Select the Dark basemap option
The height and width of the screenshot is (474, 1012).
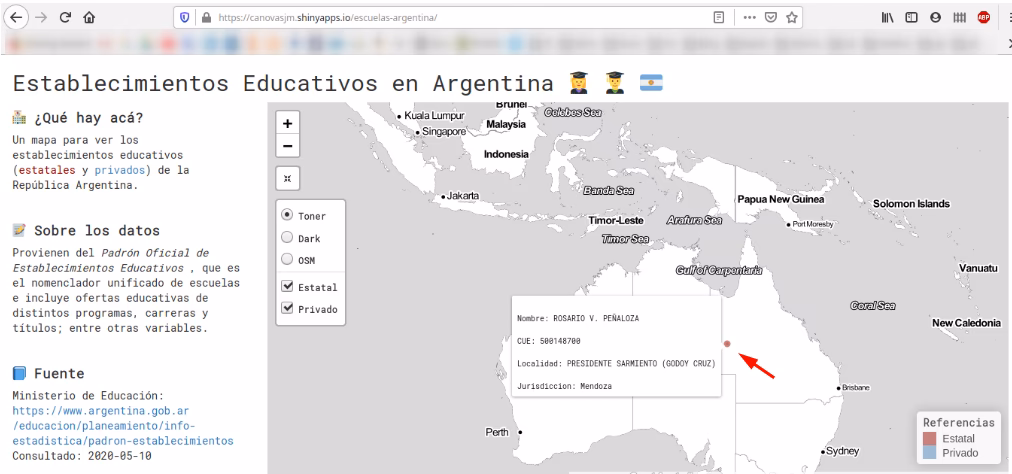(288, 237)
